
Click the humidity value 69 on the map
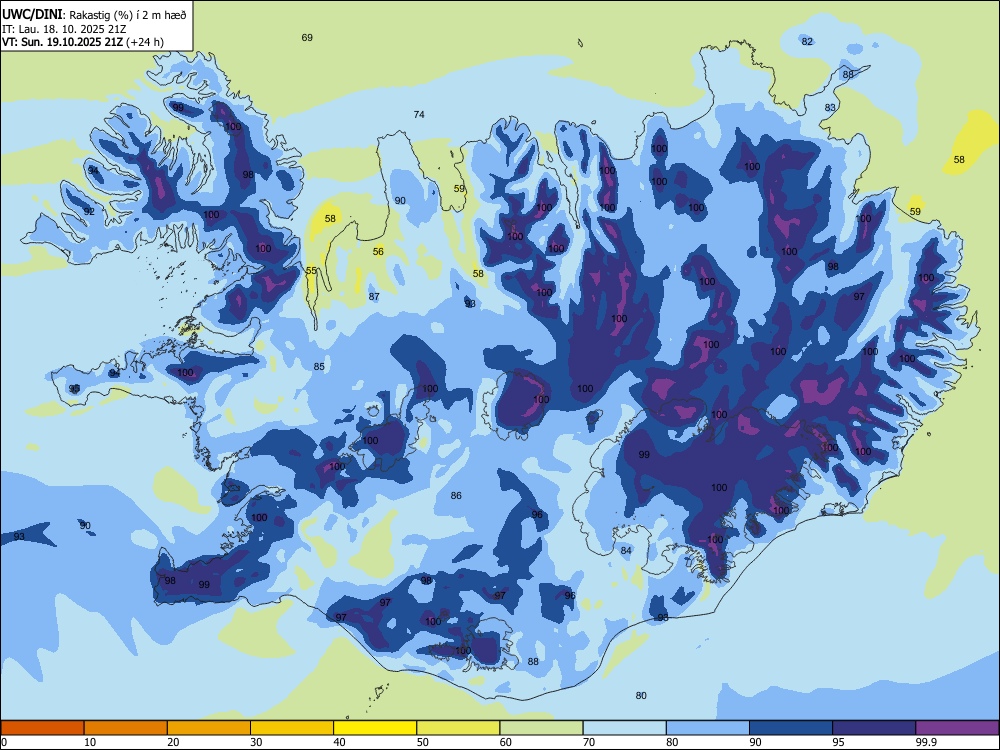click(x=307, y=38)
